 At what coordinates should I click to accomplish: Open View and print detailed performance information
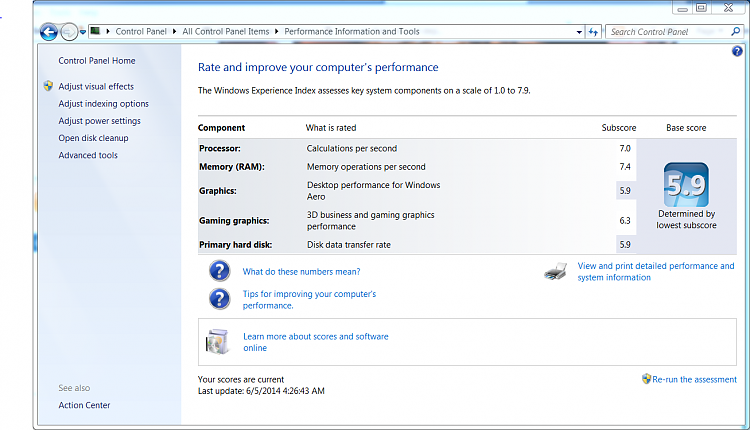tap(656, 272)
